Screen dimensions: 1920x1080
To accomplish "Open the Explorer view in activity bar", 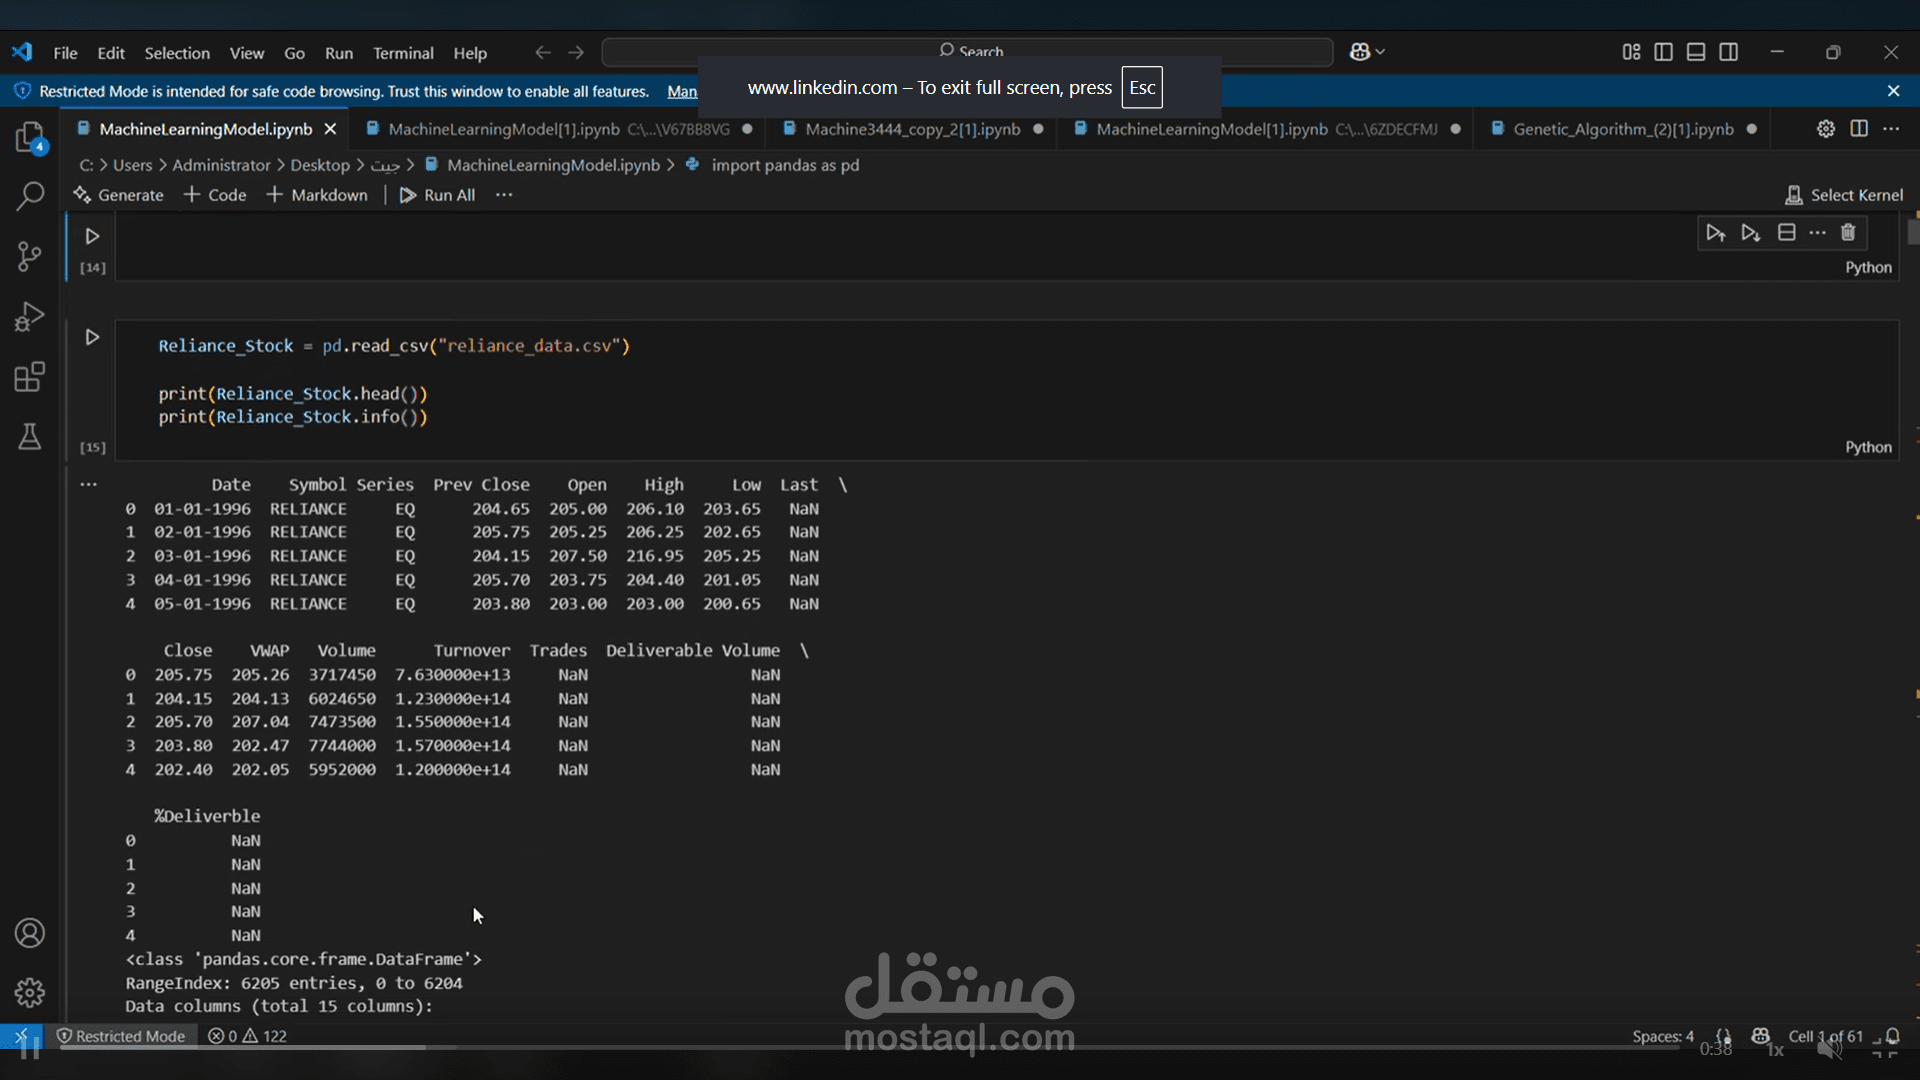I will (x=30, y=137).
